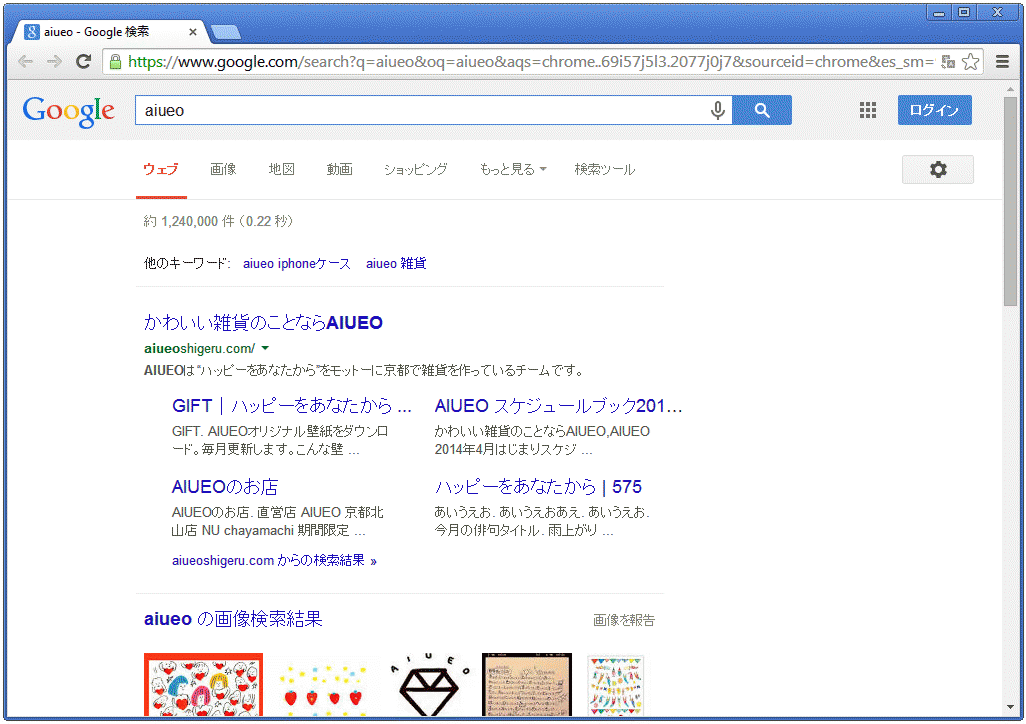Click the Google logo
The height and width of the screenshot is (724, 1026).
tap(69, 111)
